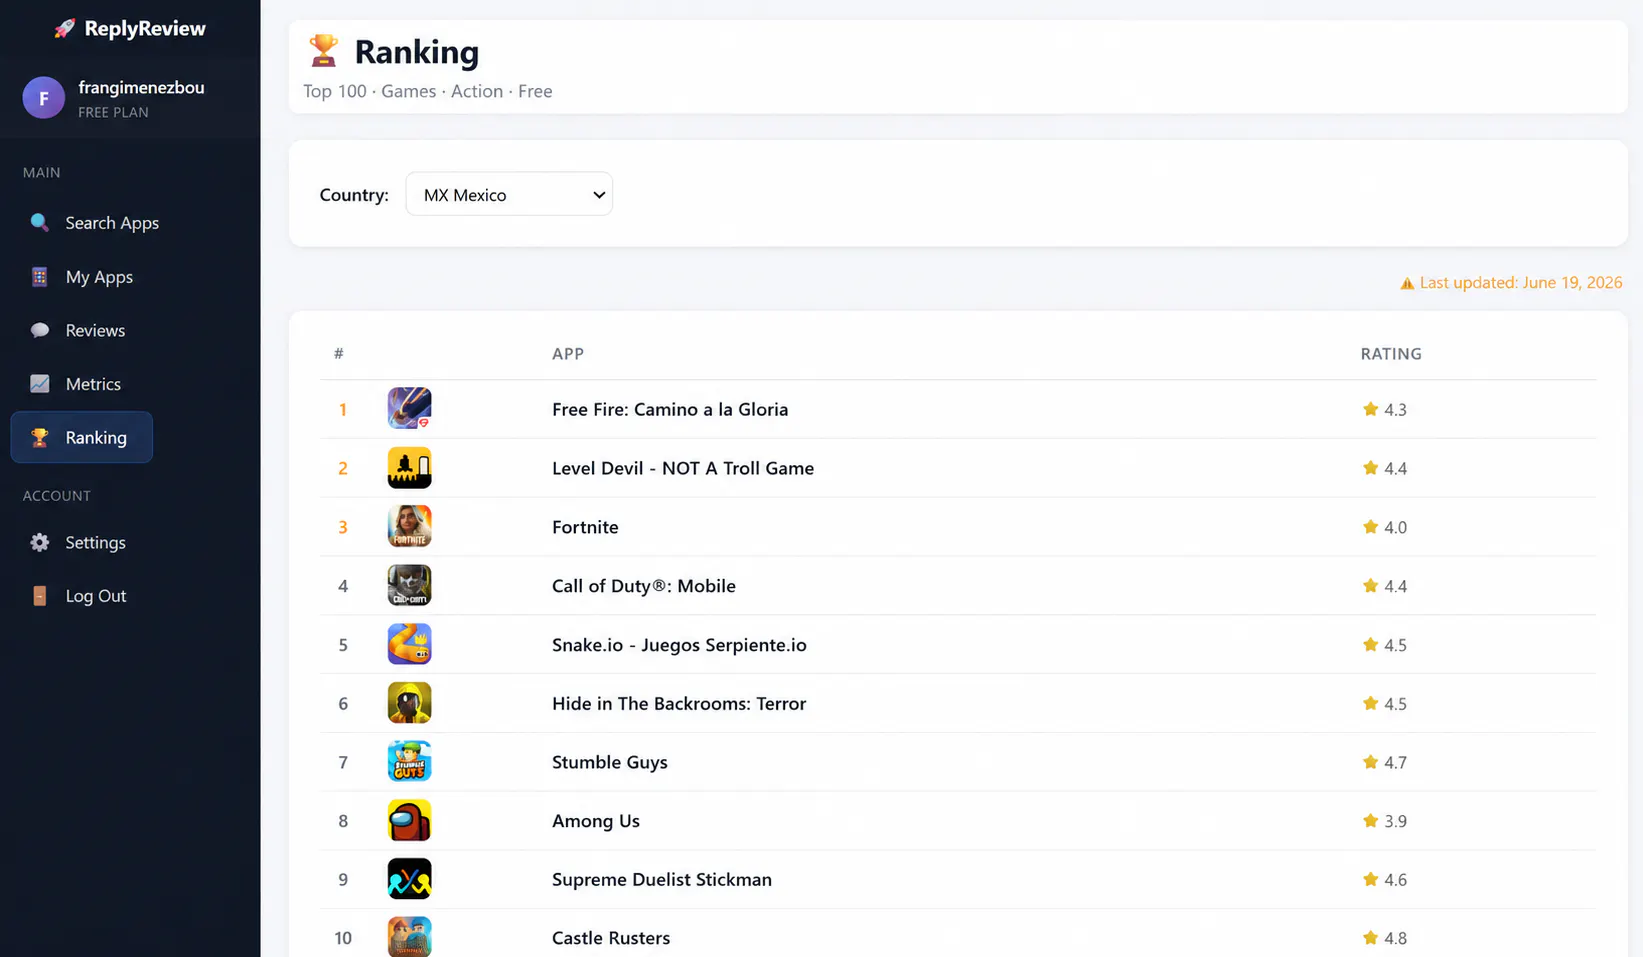Click the trophy icon beside Ranking heading
The image size is (1643, 957).
pos(323,50)
